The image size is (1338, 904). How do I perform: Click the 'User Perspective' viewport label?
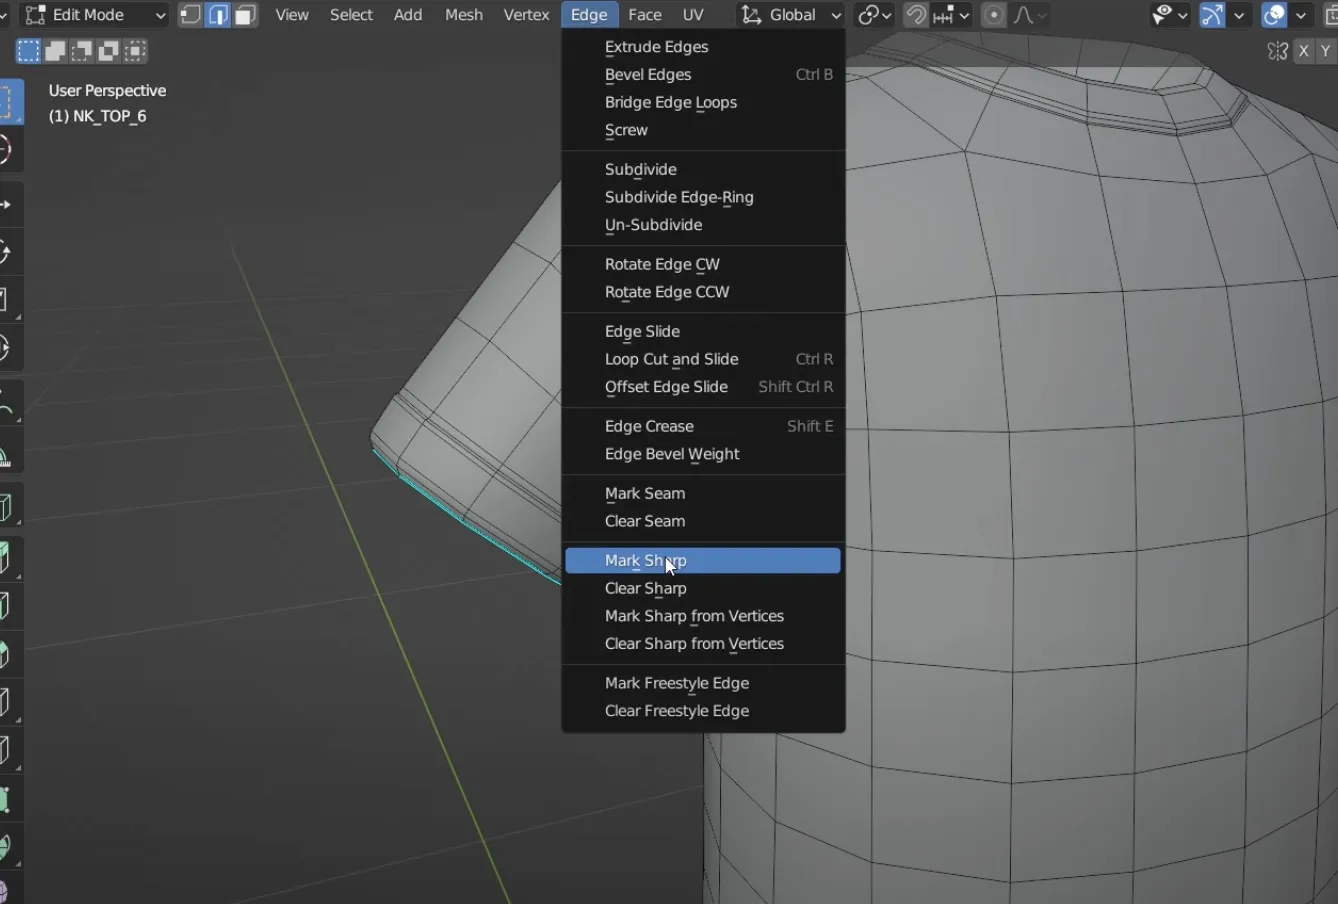coord(108,91)
